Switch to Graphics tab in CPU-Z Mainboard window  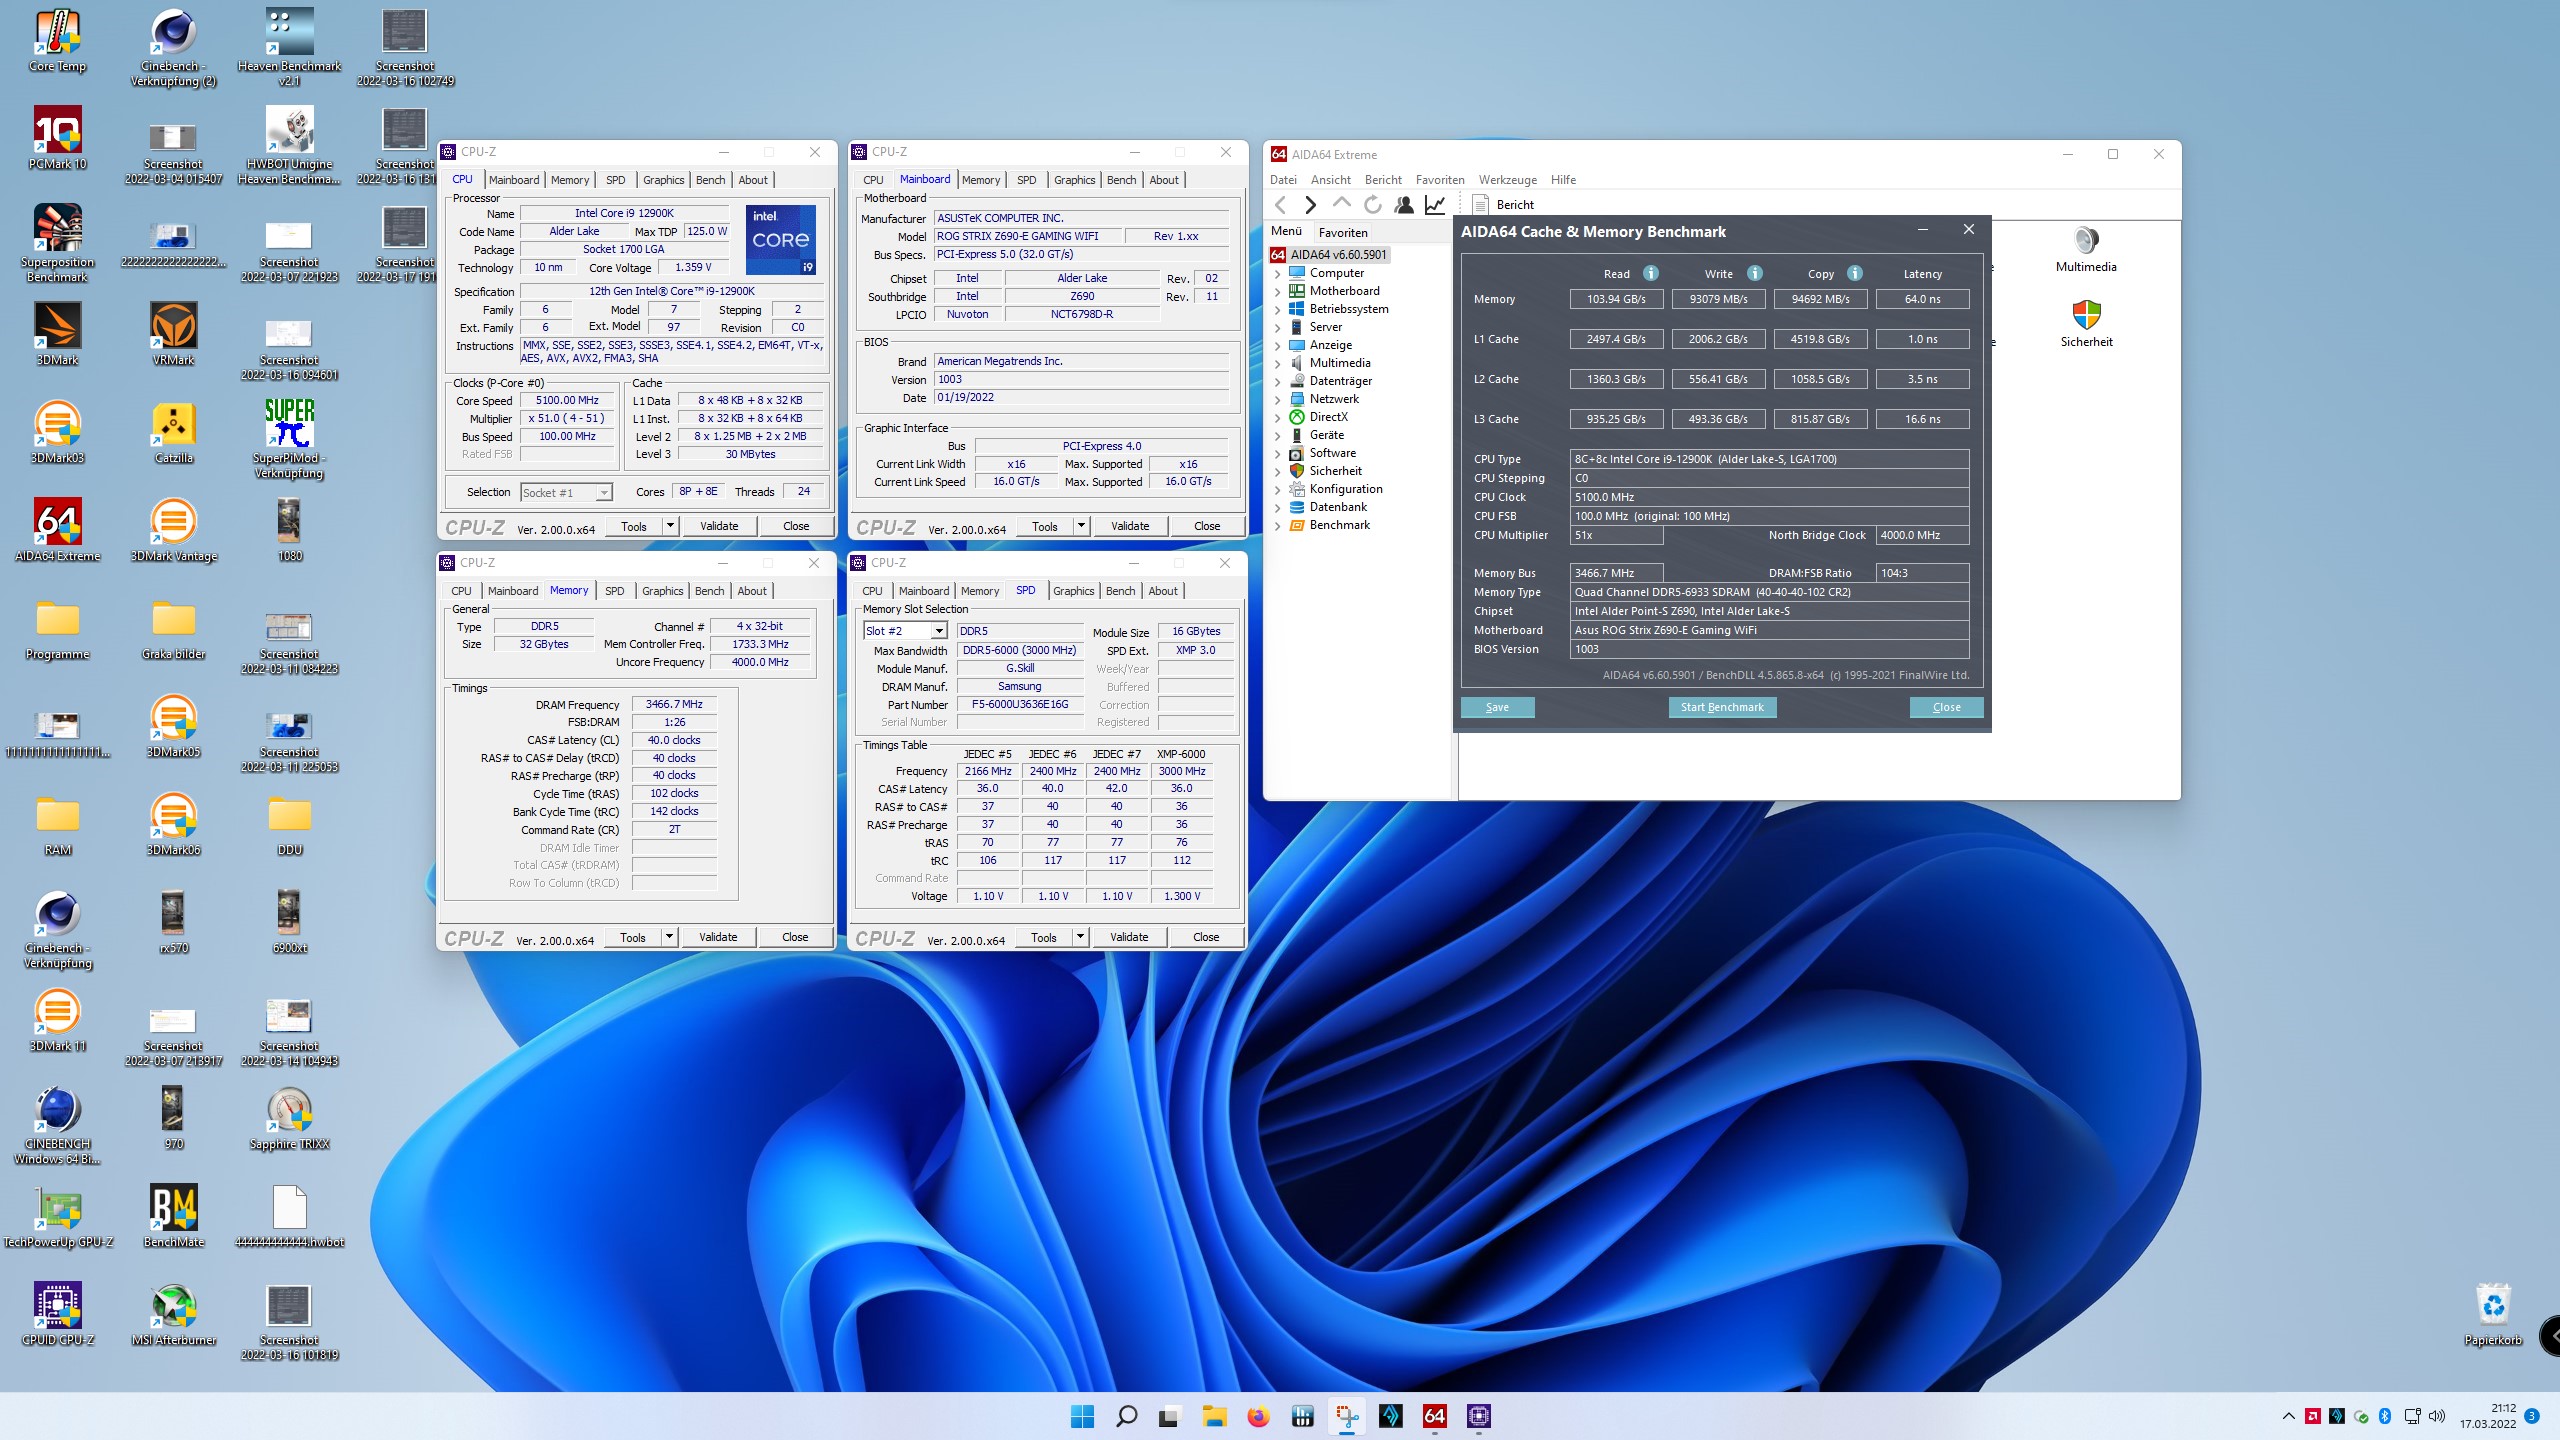pyautogui.click(x=1074, y=180)
